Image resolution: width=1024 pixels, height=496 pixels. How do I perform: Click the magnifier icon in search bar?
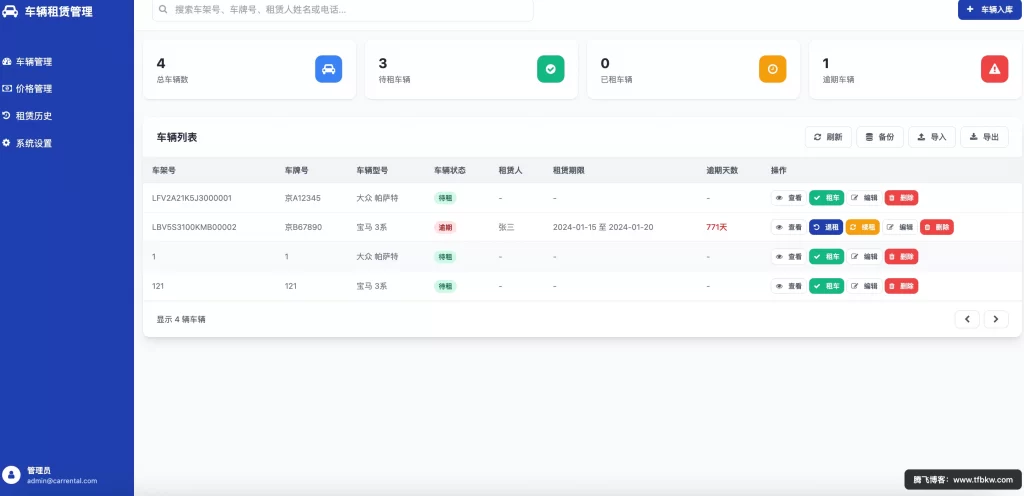click(163, 10)
